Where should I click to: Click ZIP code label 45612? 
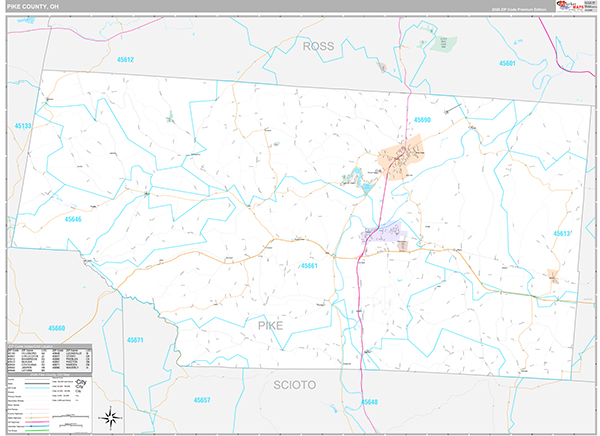(126, 60)
